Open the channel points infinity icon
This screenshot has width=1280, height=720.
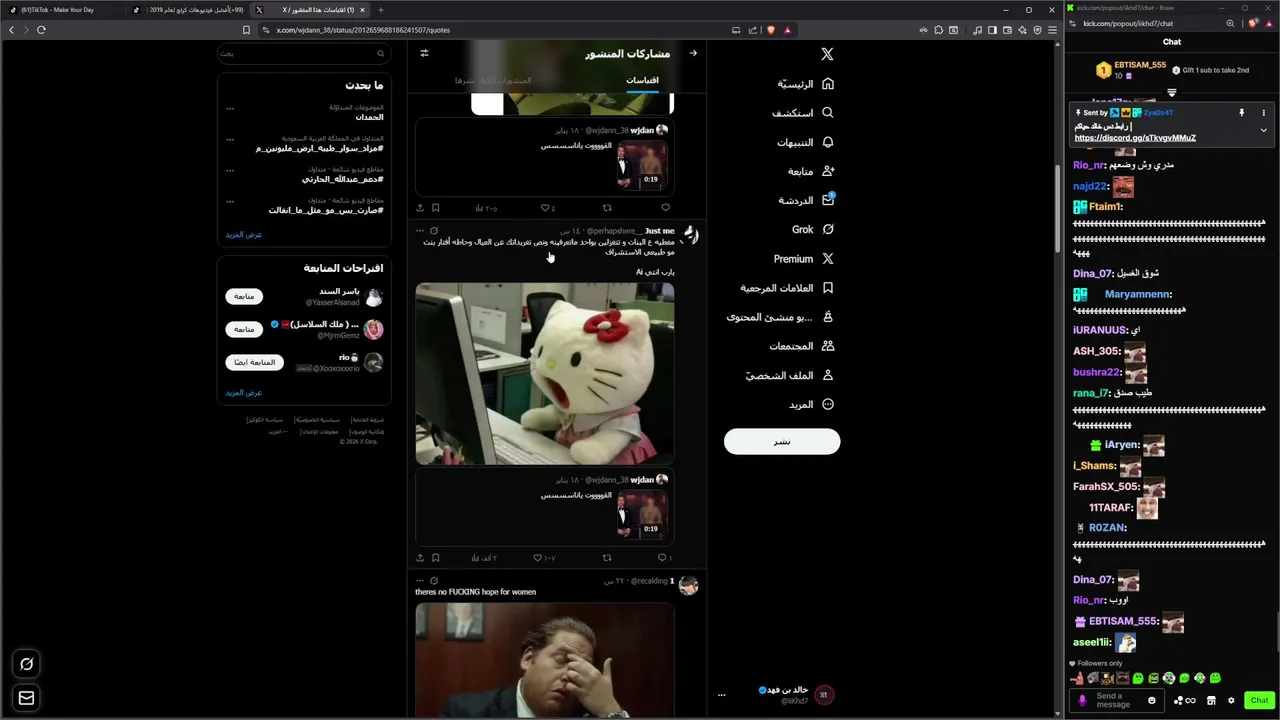[x=1185, y=700]
